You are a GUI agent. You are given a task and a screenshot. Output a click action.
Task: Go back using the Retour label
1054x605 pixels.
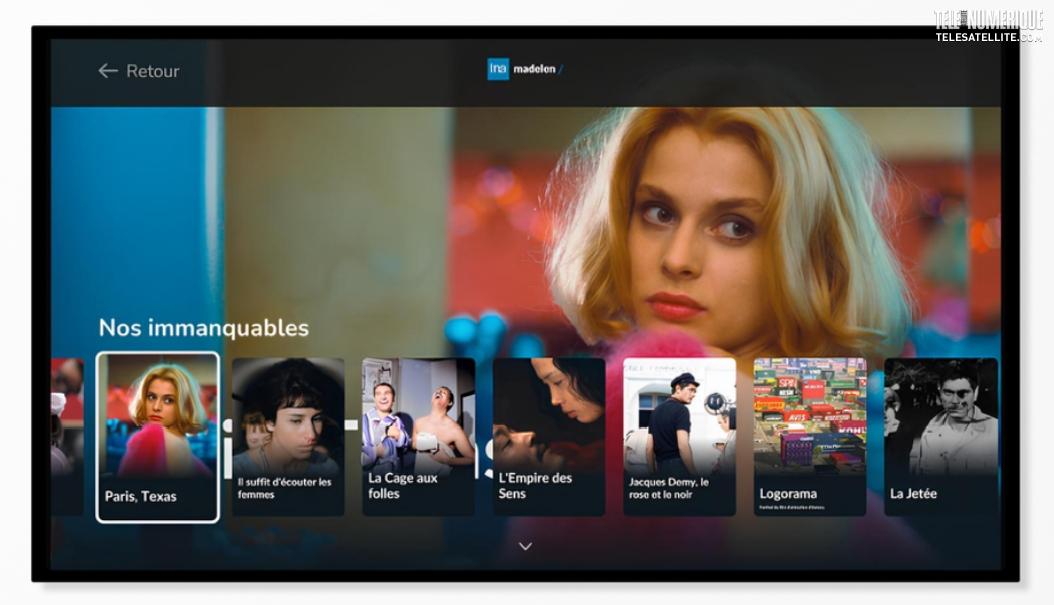pyautogui.click(x=153, y=71)
